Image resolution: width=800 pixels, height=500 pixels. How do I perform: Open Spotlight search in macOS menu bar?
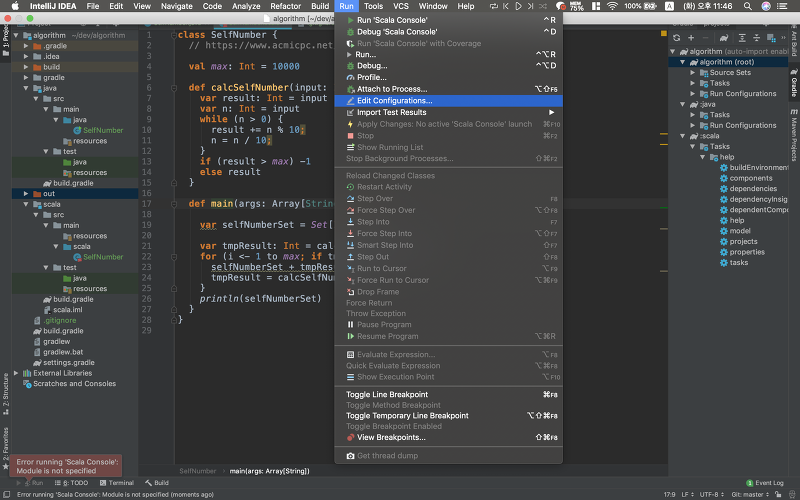coord(747,6)
